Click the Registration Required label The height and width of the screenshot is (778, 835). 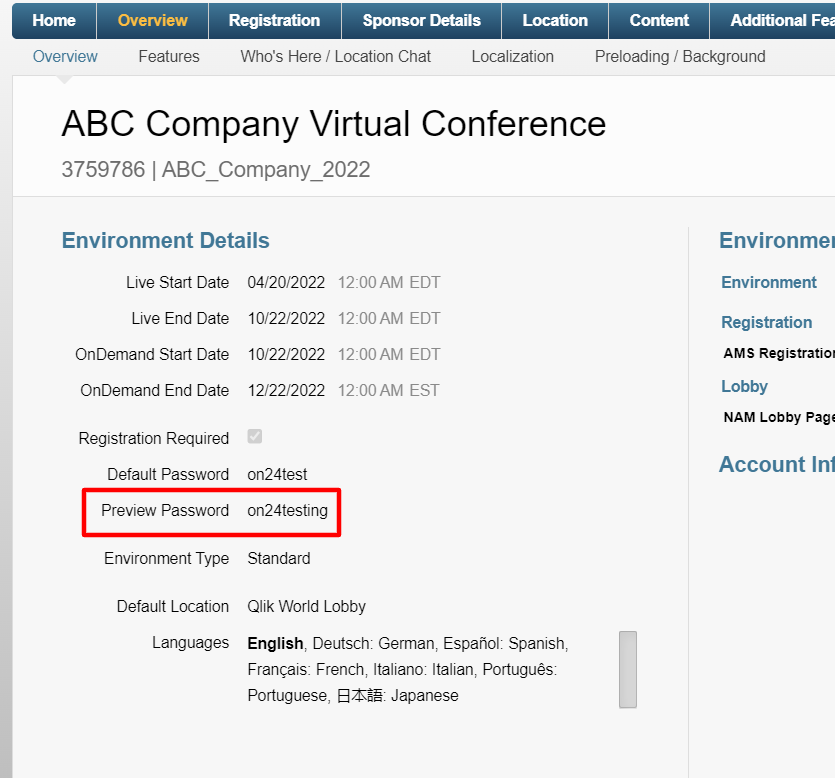pos(153,438)
